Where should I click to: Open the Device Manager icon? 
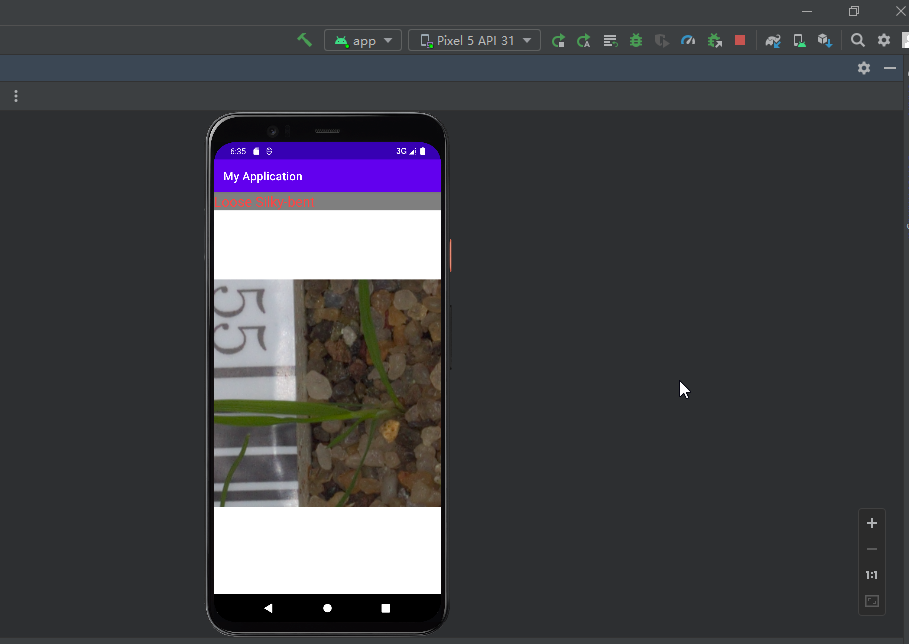[x=799, y=41]
